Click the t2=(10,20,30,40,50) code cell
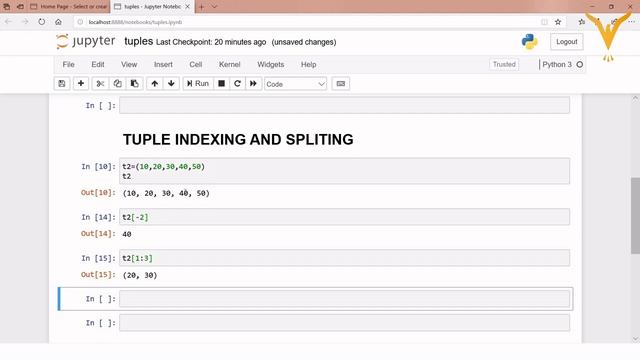Viewport: 640px width, 360px height. pos(344,171)
